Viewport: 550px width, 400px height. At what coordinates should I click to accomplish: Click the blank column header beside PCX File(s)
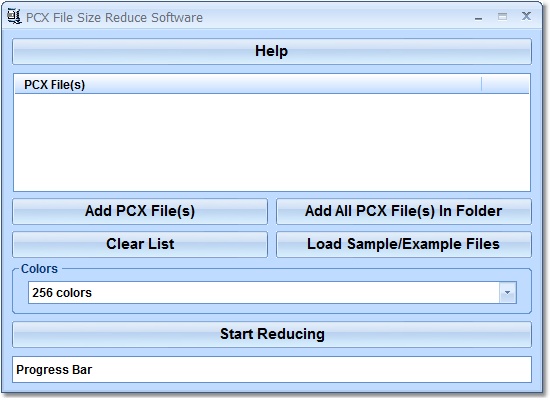pos(505,85)
